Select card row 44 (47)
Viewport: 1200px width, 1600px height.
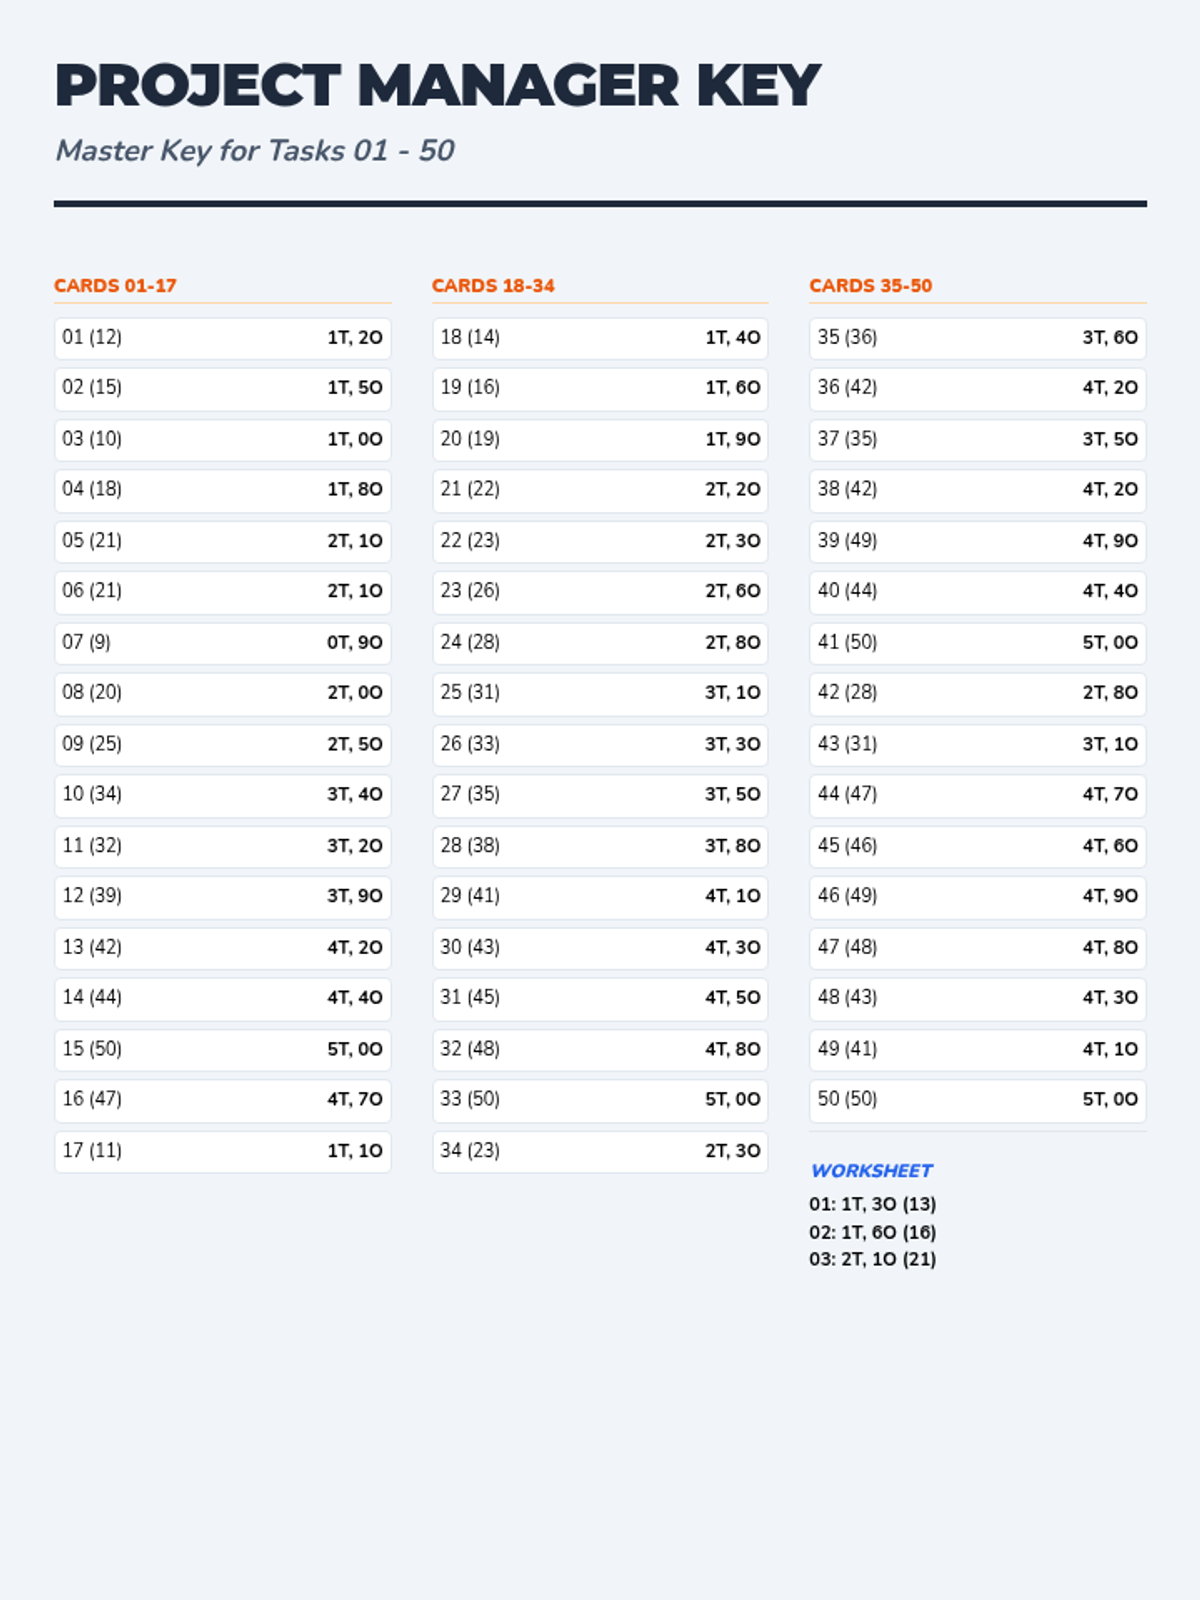pyautogui.click(x=977, y=795)
